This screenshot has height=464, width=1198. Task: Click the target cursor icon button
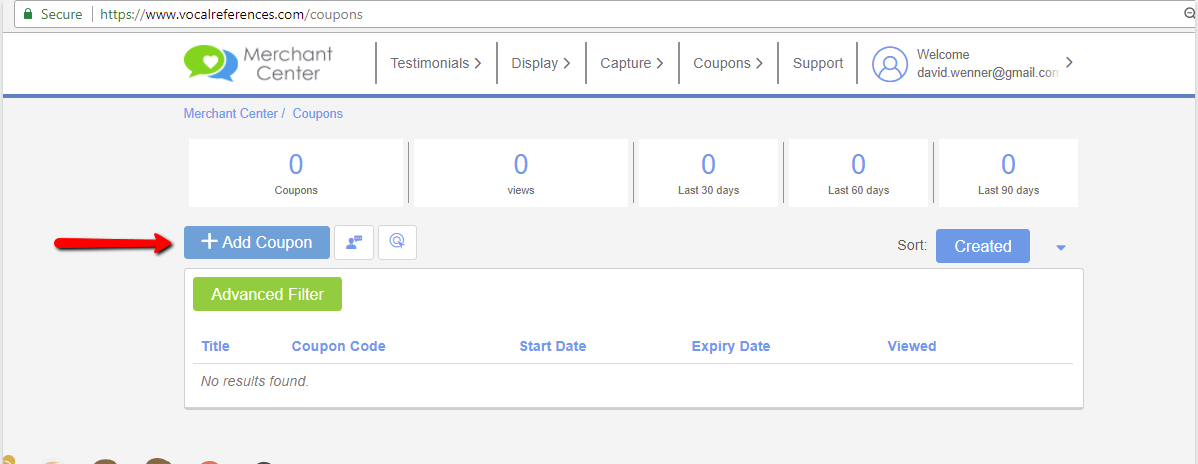click(x=397, y=242)
